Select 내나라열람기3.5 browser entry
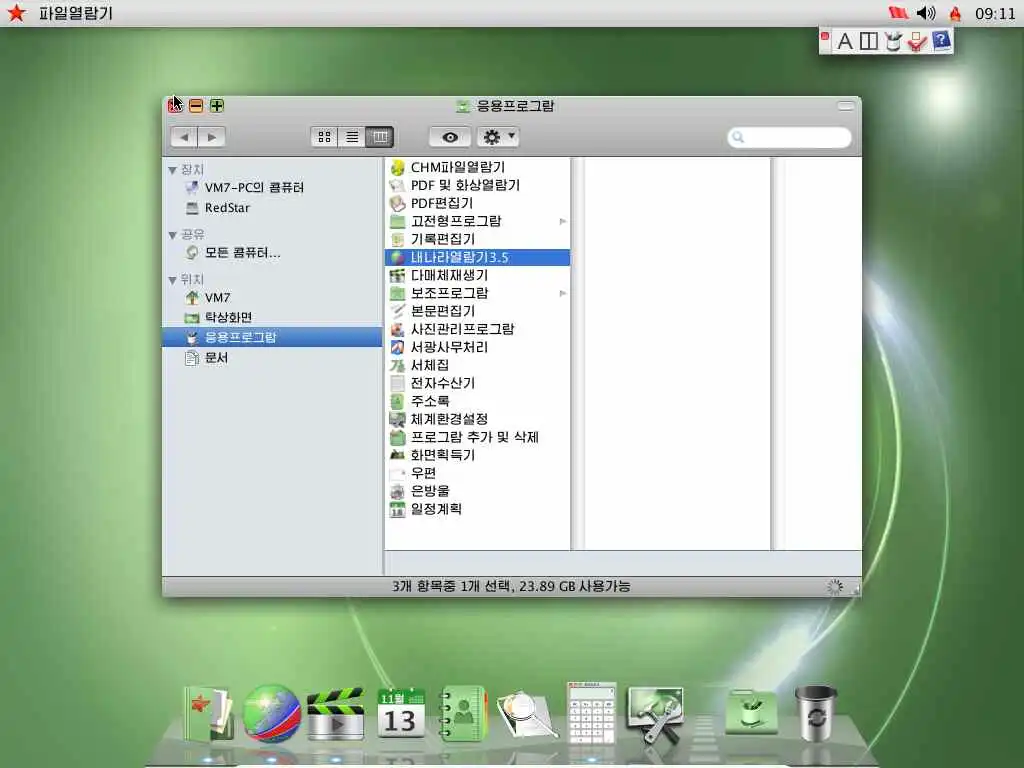 click(x=477, y=257)
